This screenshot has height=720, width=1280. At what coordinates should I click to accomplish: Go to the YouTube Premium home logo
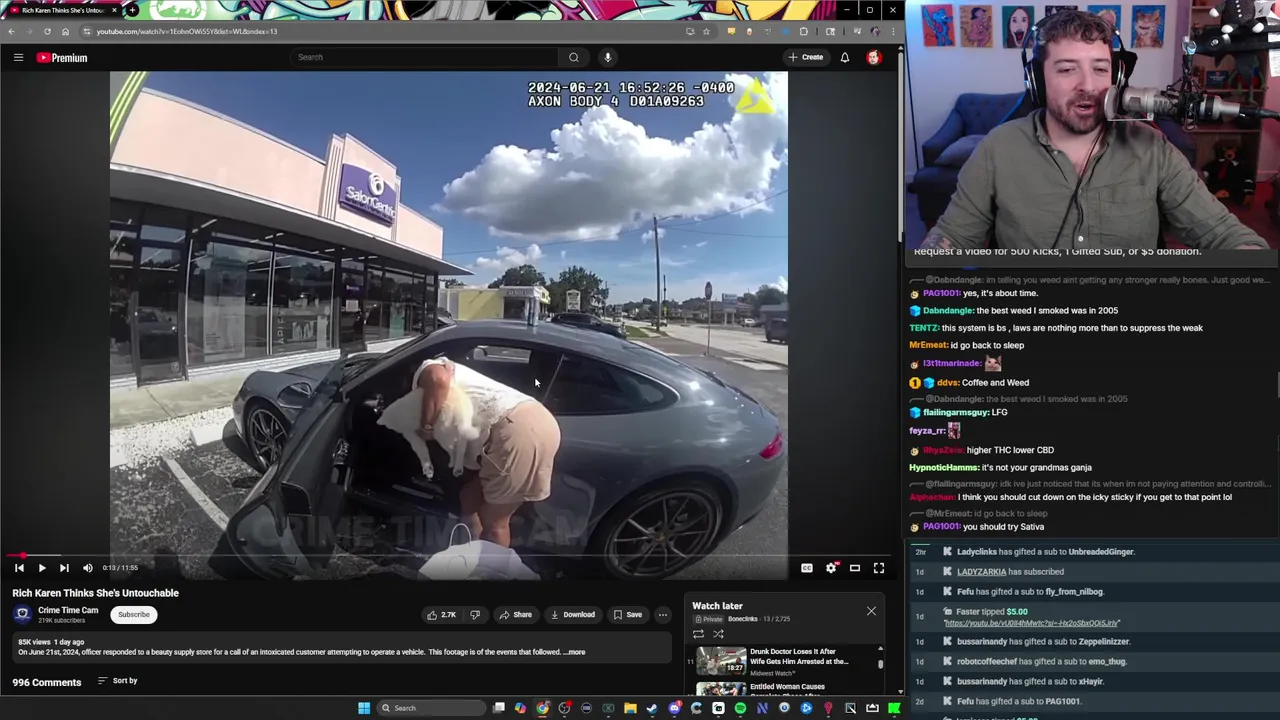(62, 57)
